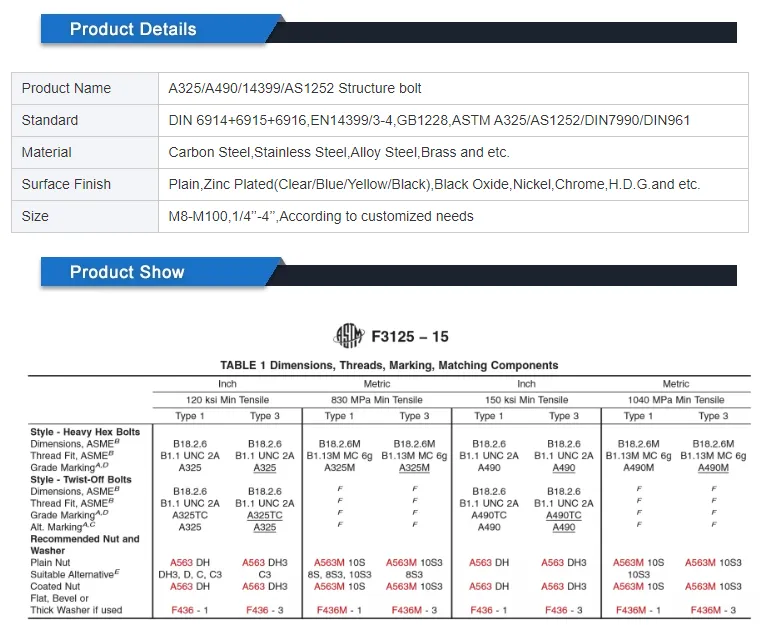
Task: Click the underlined A490TC grade marking
Action: click(x=564, y=515)
